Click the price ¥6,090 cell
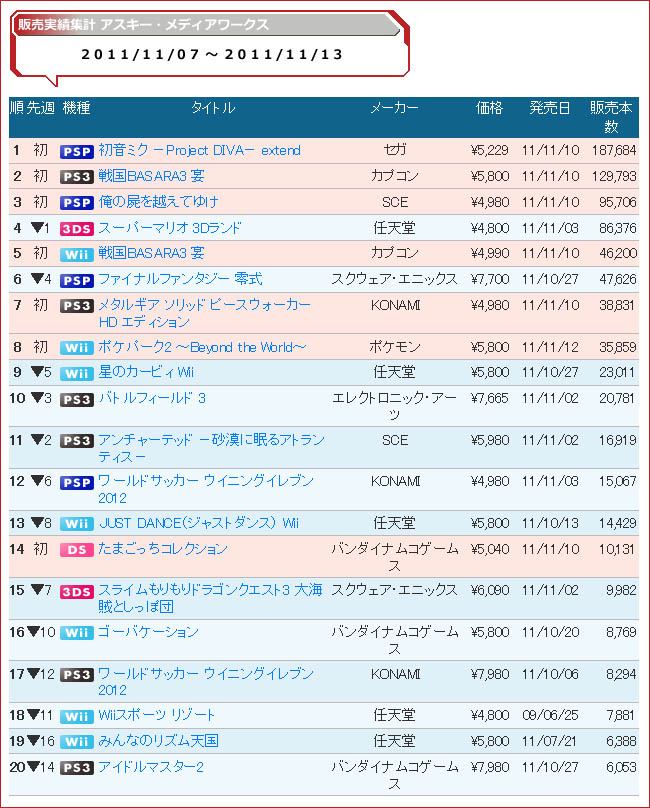This screenshot has width=650, height=808. [490, 590]
